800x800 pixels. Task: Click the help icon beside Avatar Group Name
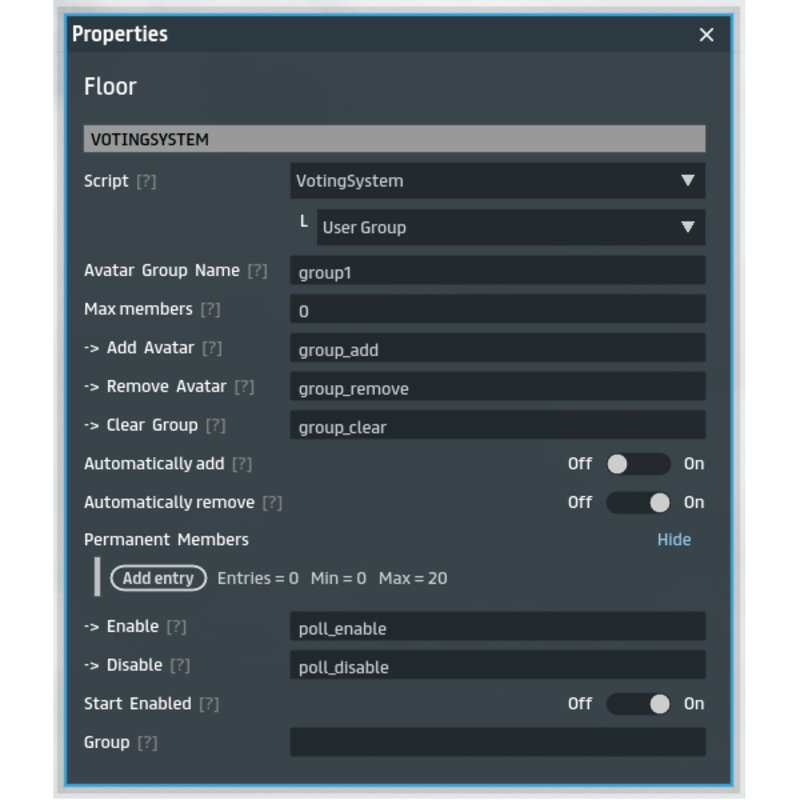[257, 271]
